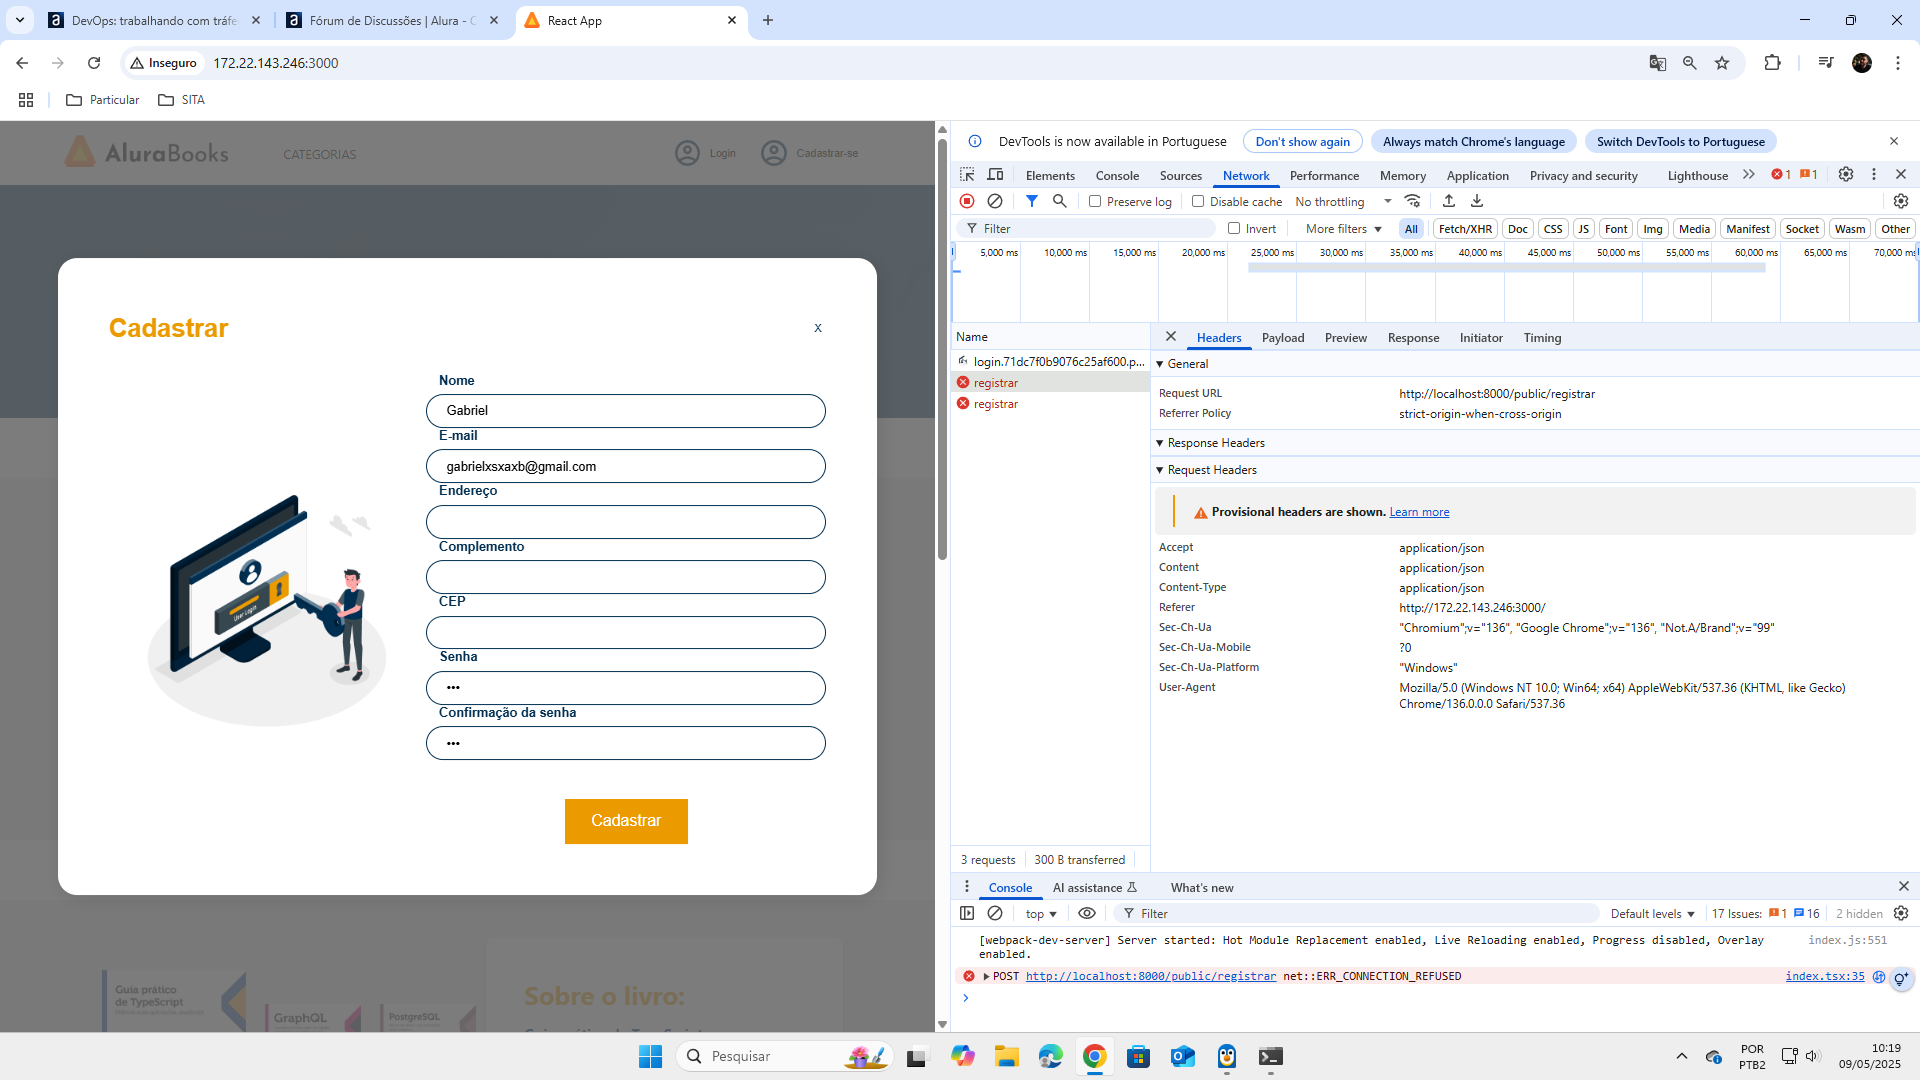
Task: Click the zoom magnifier icon in address bar
Action: (1689, 63)
